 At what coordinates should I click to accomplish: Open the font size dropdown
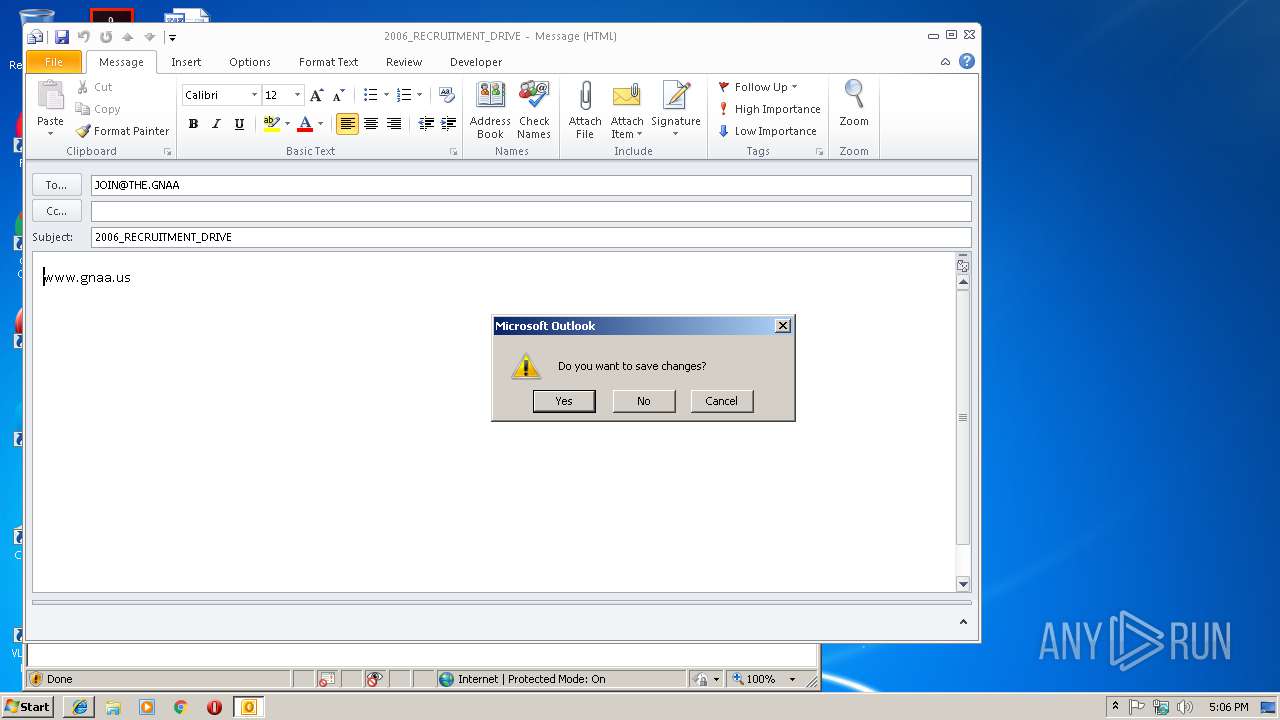click(x=297, y=95)
